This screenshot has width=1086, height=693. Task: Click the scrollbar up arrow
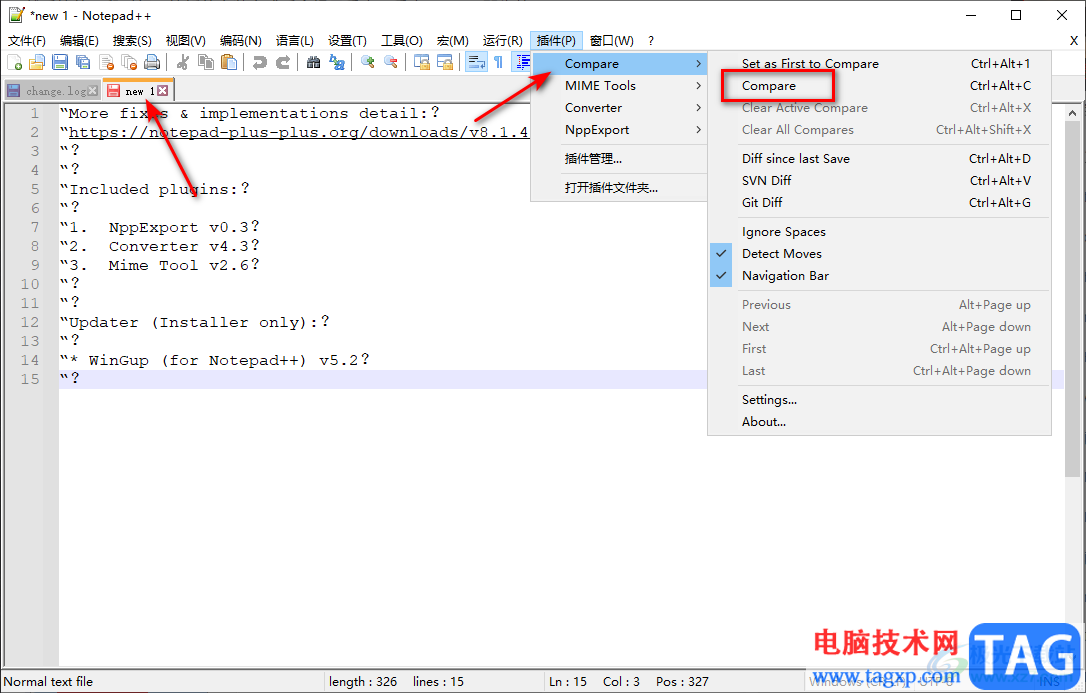coord(1072,113)
